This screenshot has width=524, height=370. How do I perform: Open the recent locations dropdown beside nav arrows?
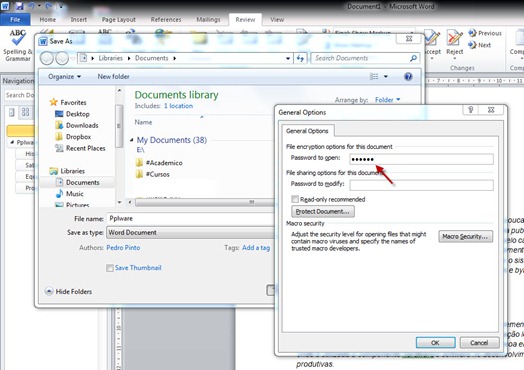point(73,59)
